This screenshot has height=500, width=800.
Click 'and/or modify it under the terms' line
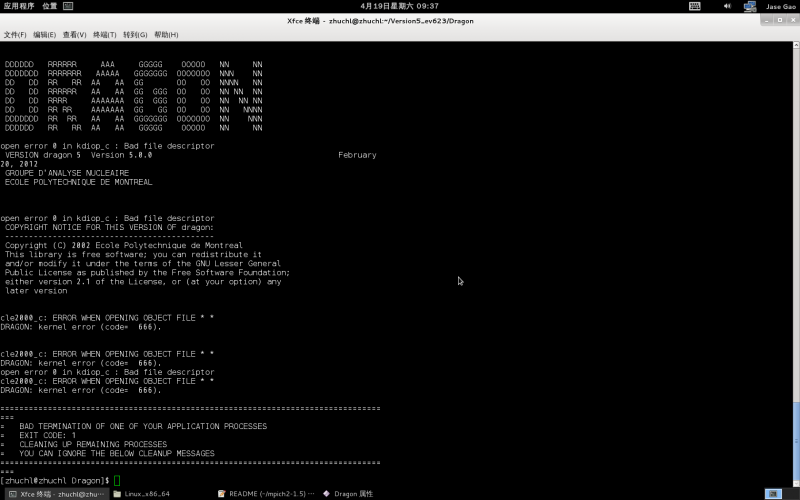click(143, 264)
